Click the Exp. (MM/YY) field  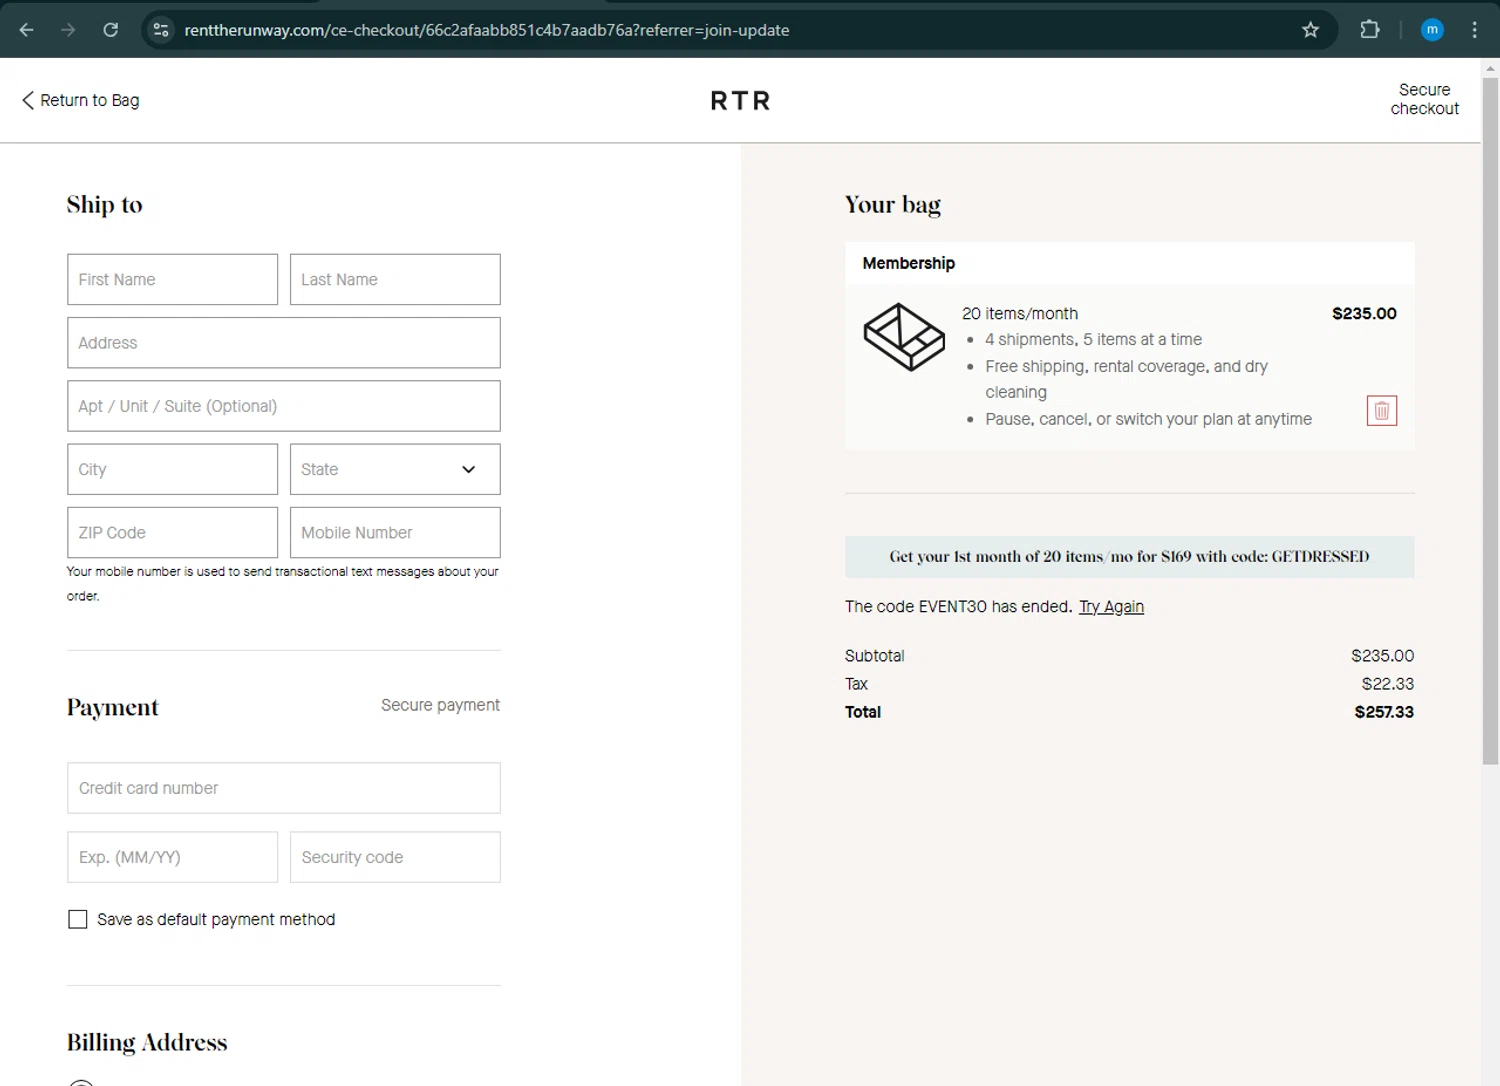click(x=172, y=857)
